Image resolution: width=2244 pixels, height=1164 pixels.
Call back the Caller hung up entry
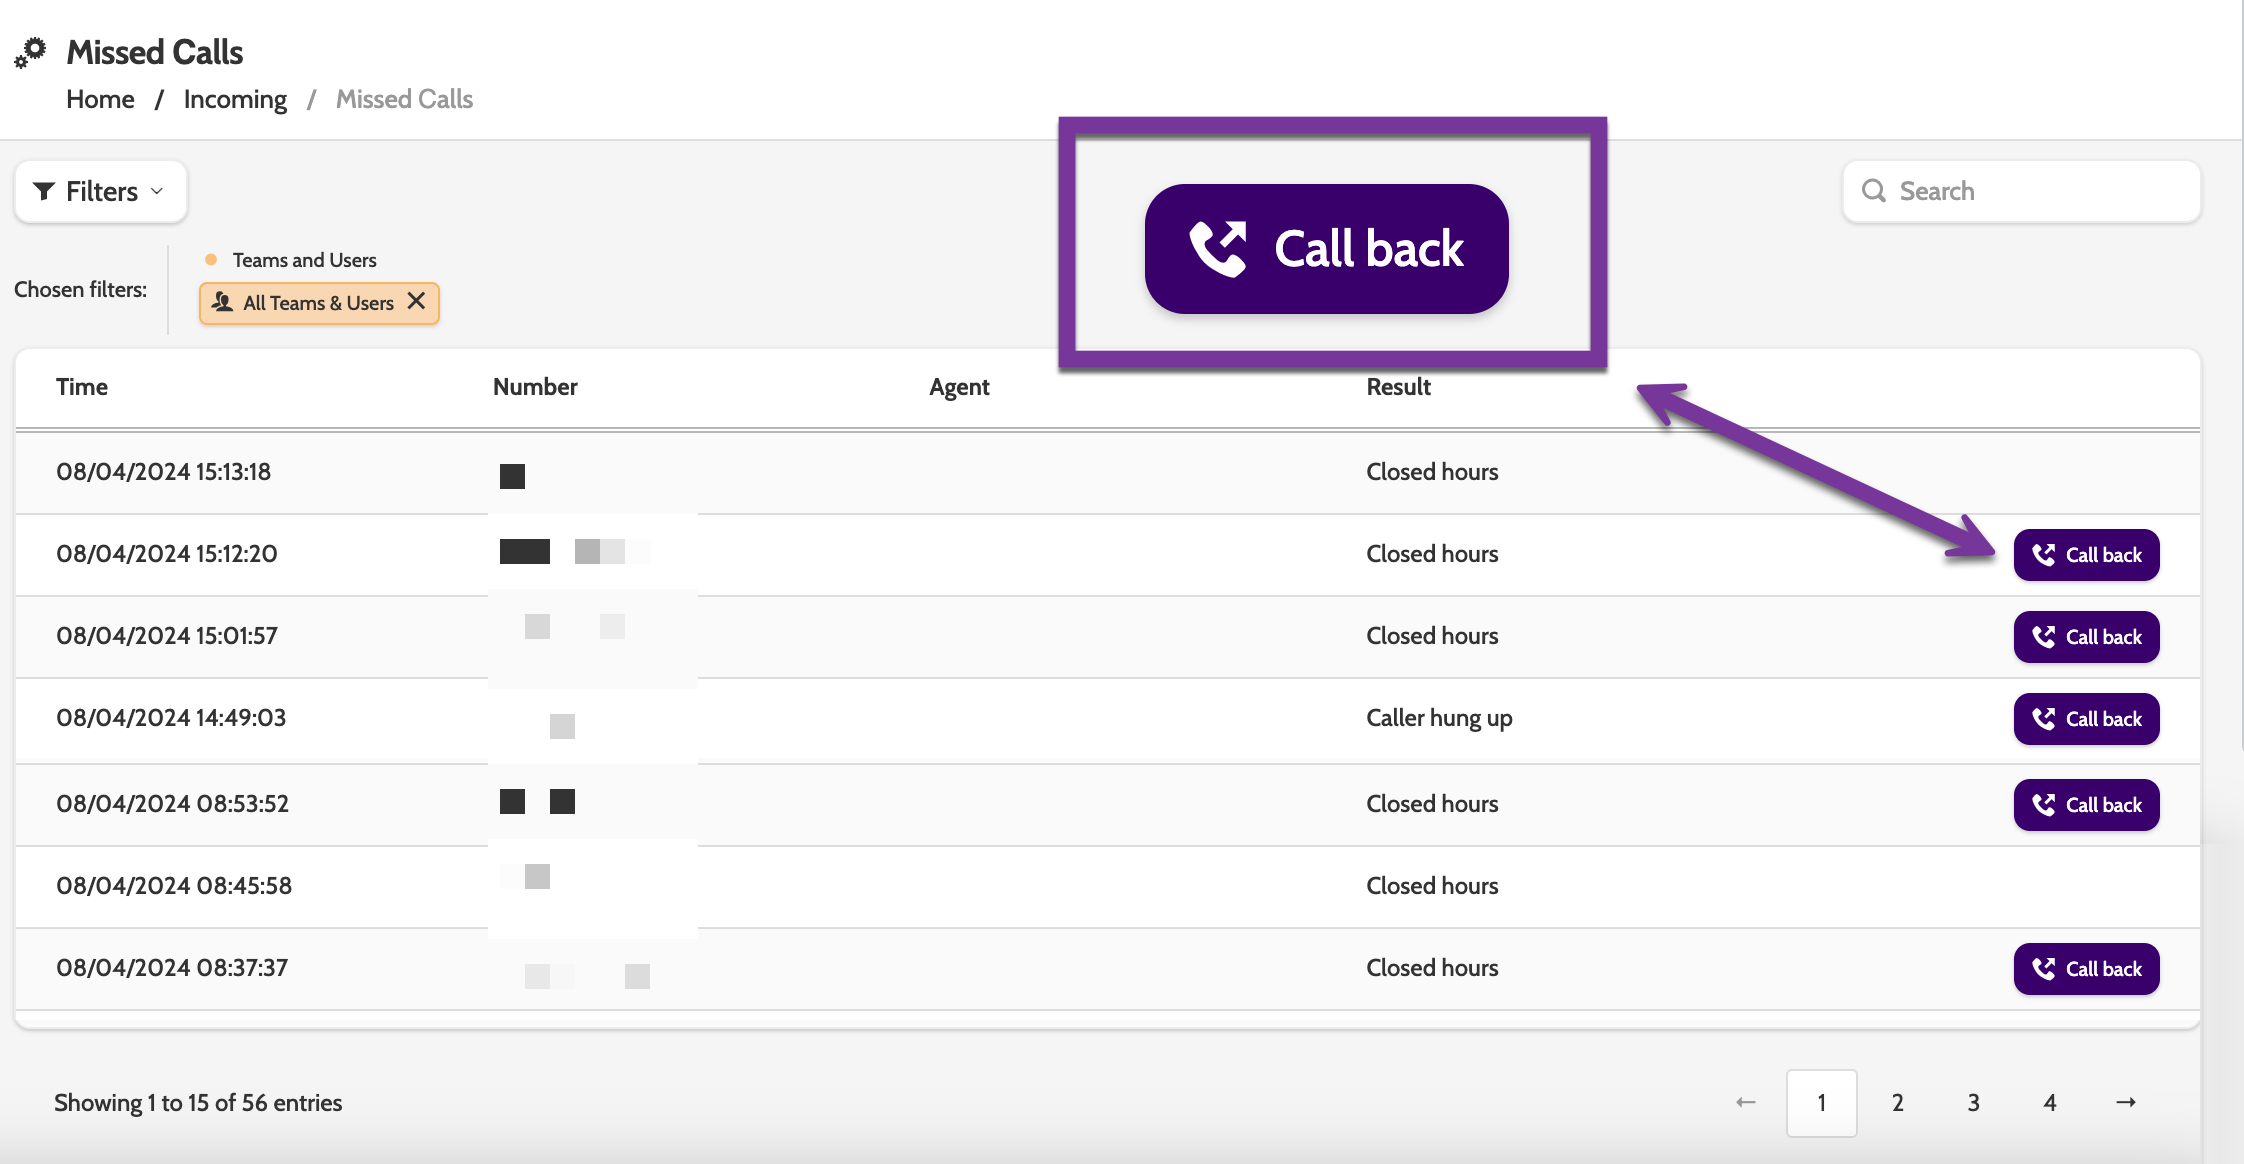click(x=2086, y=719)
